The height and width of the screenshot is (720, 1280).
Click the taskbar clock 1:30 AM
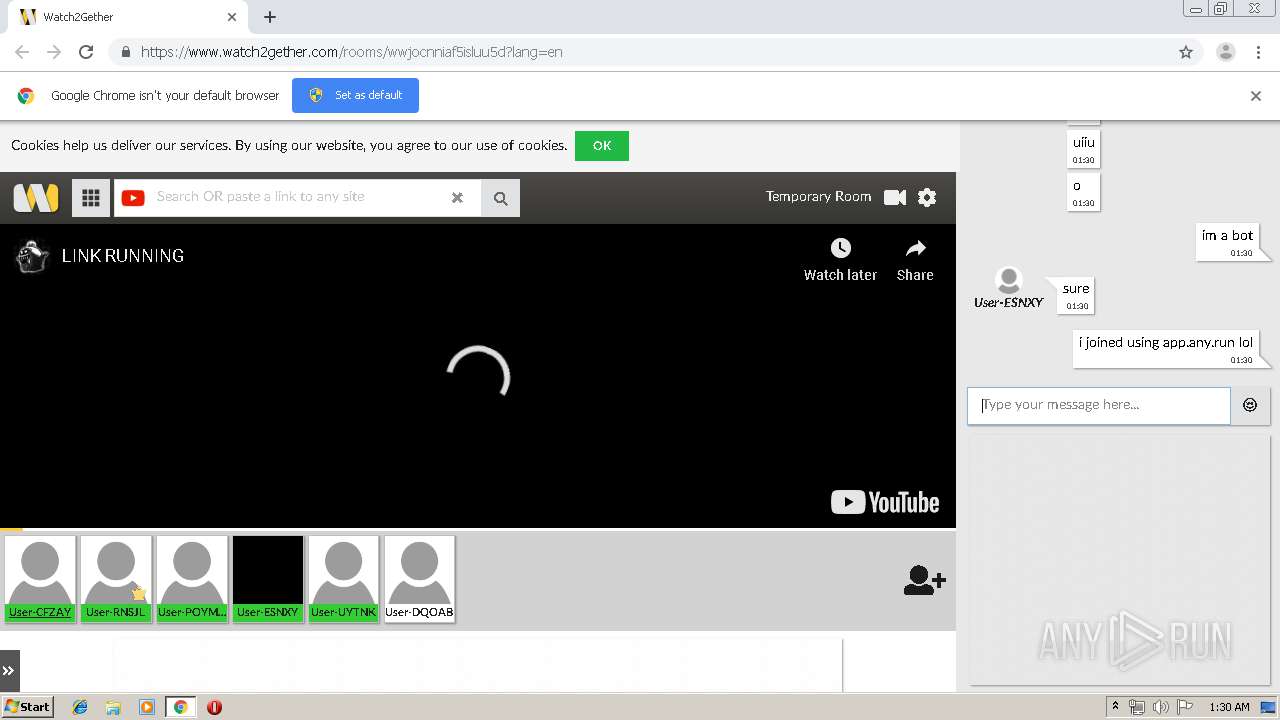pyautogui.click(x=1229, y=707)
